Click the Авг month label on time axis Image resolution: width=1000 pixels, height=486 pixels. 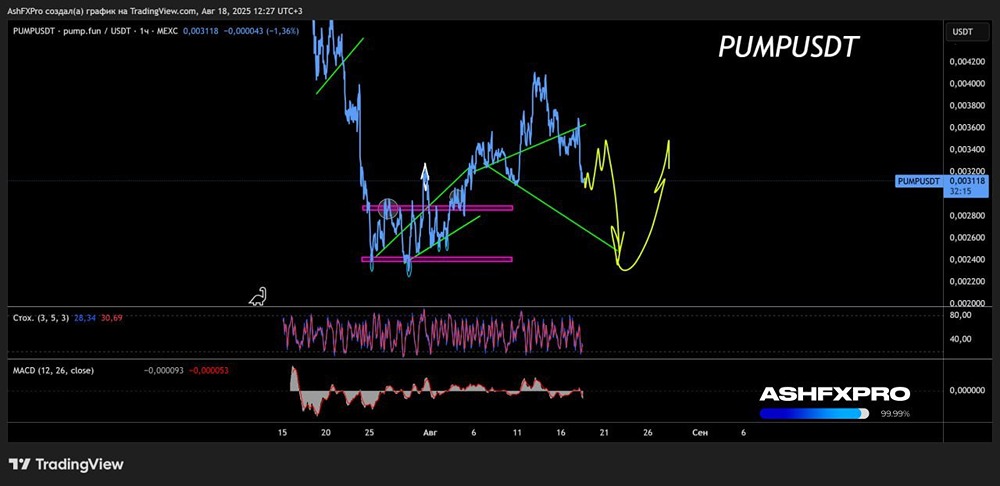pos(430,432)
